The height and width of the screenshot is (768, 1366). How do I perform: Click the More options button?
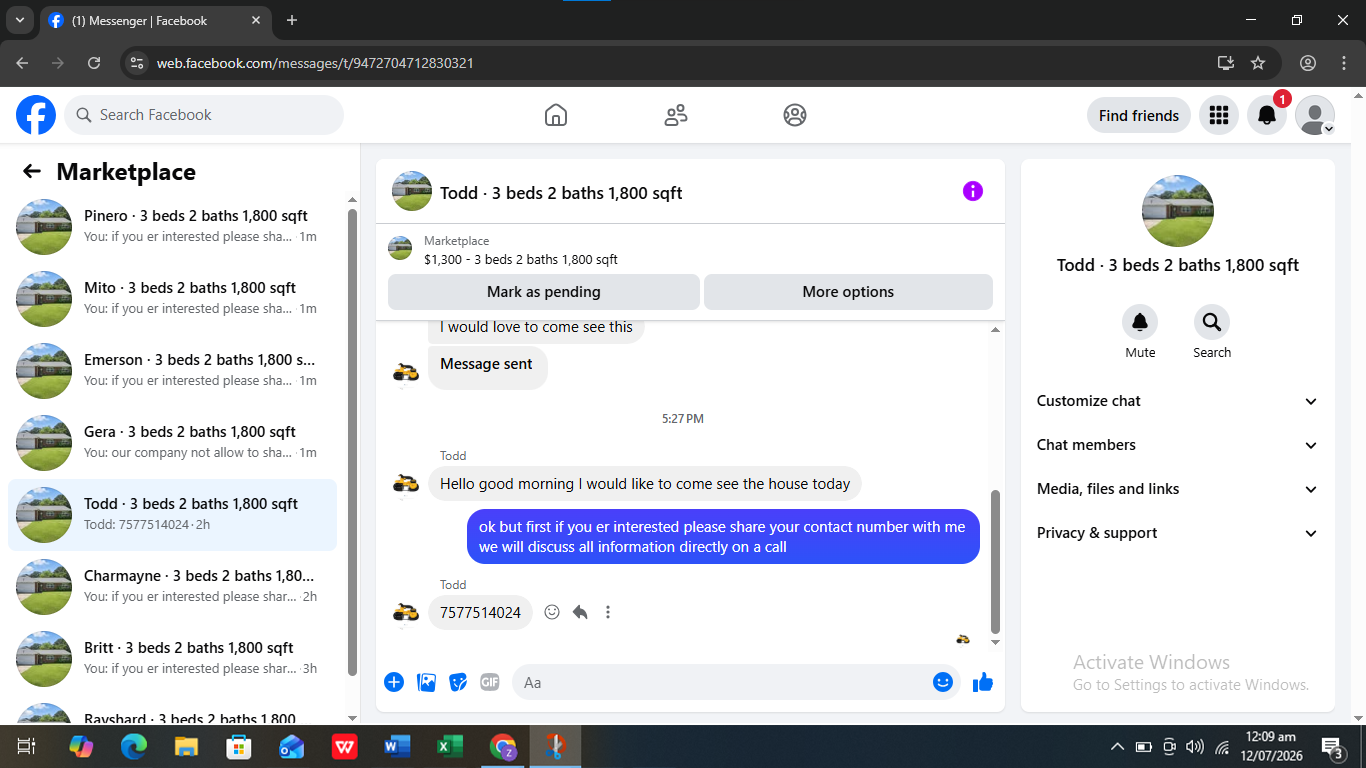point(848,292)
